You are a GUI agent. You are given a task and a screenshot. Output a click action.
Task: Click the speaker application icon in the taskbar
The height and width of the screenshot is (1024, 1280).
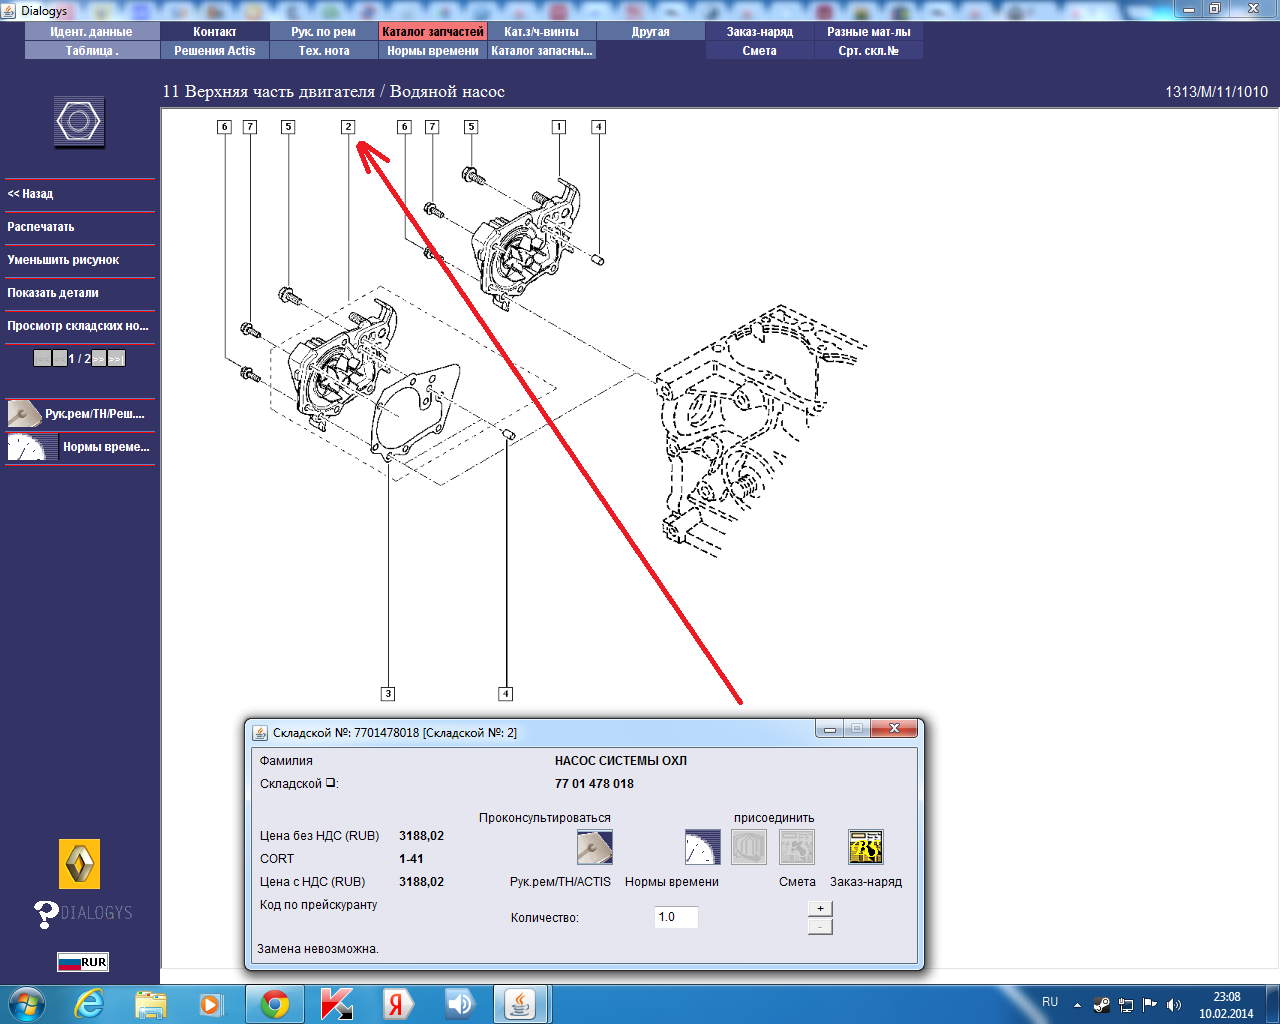pyautogui.click(x=459, y=1004)
